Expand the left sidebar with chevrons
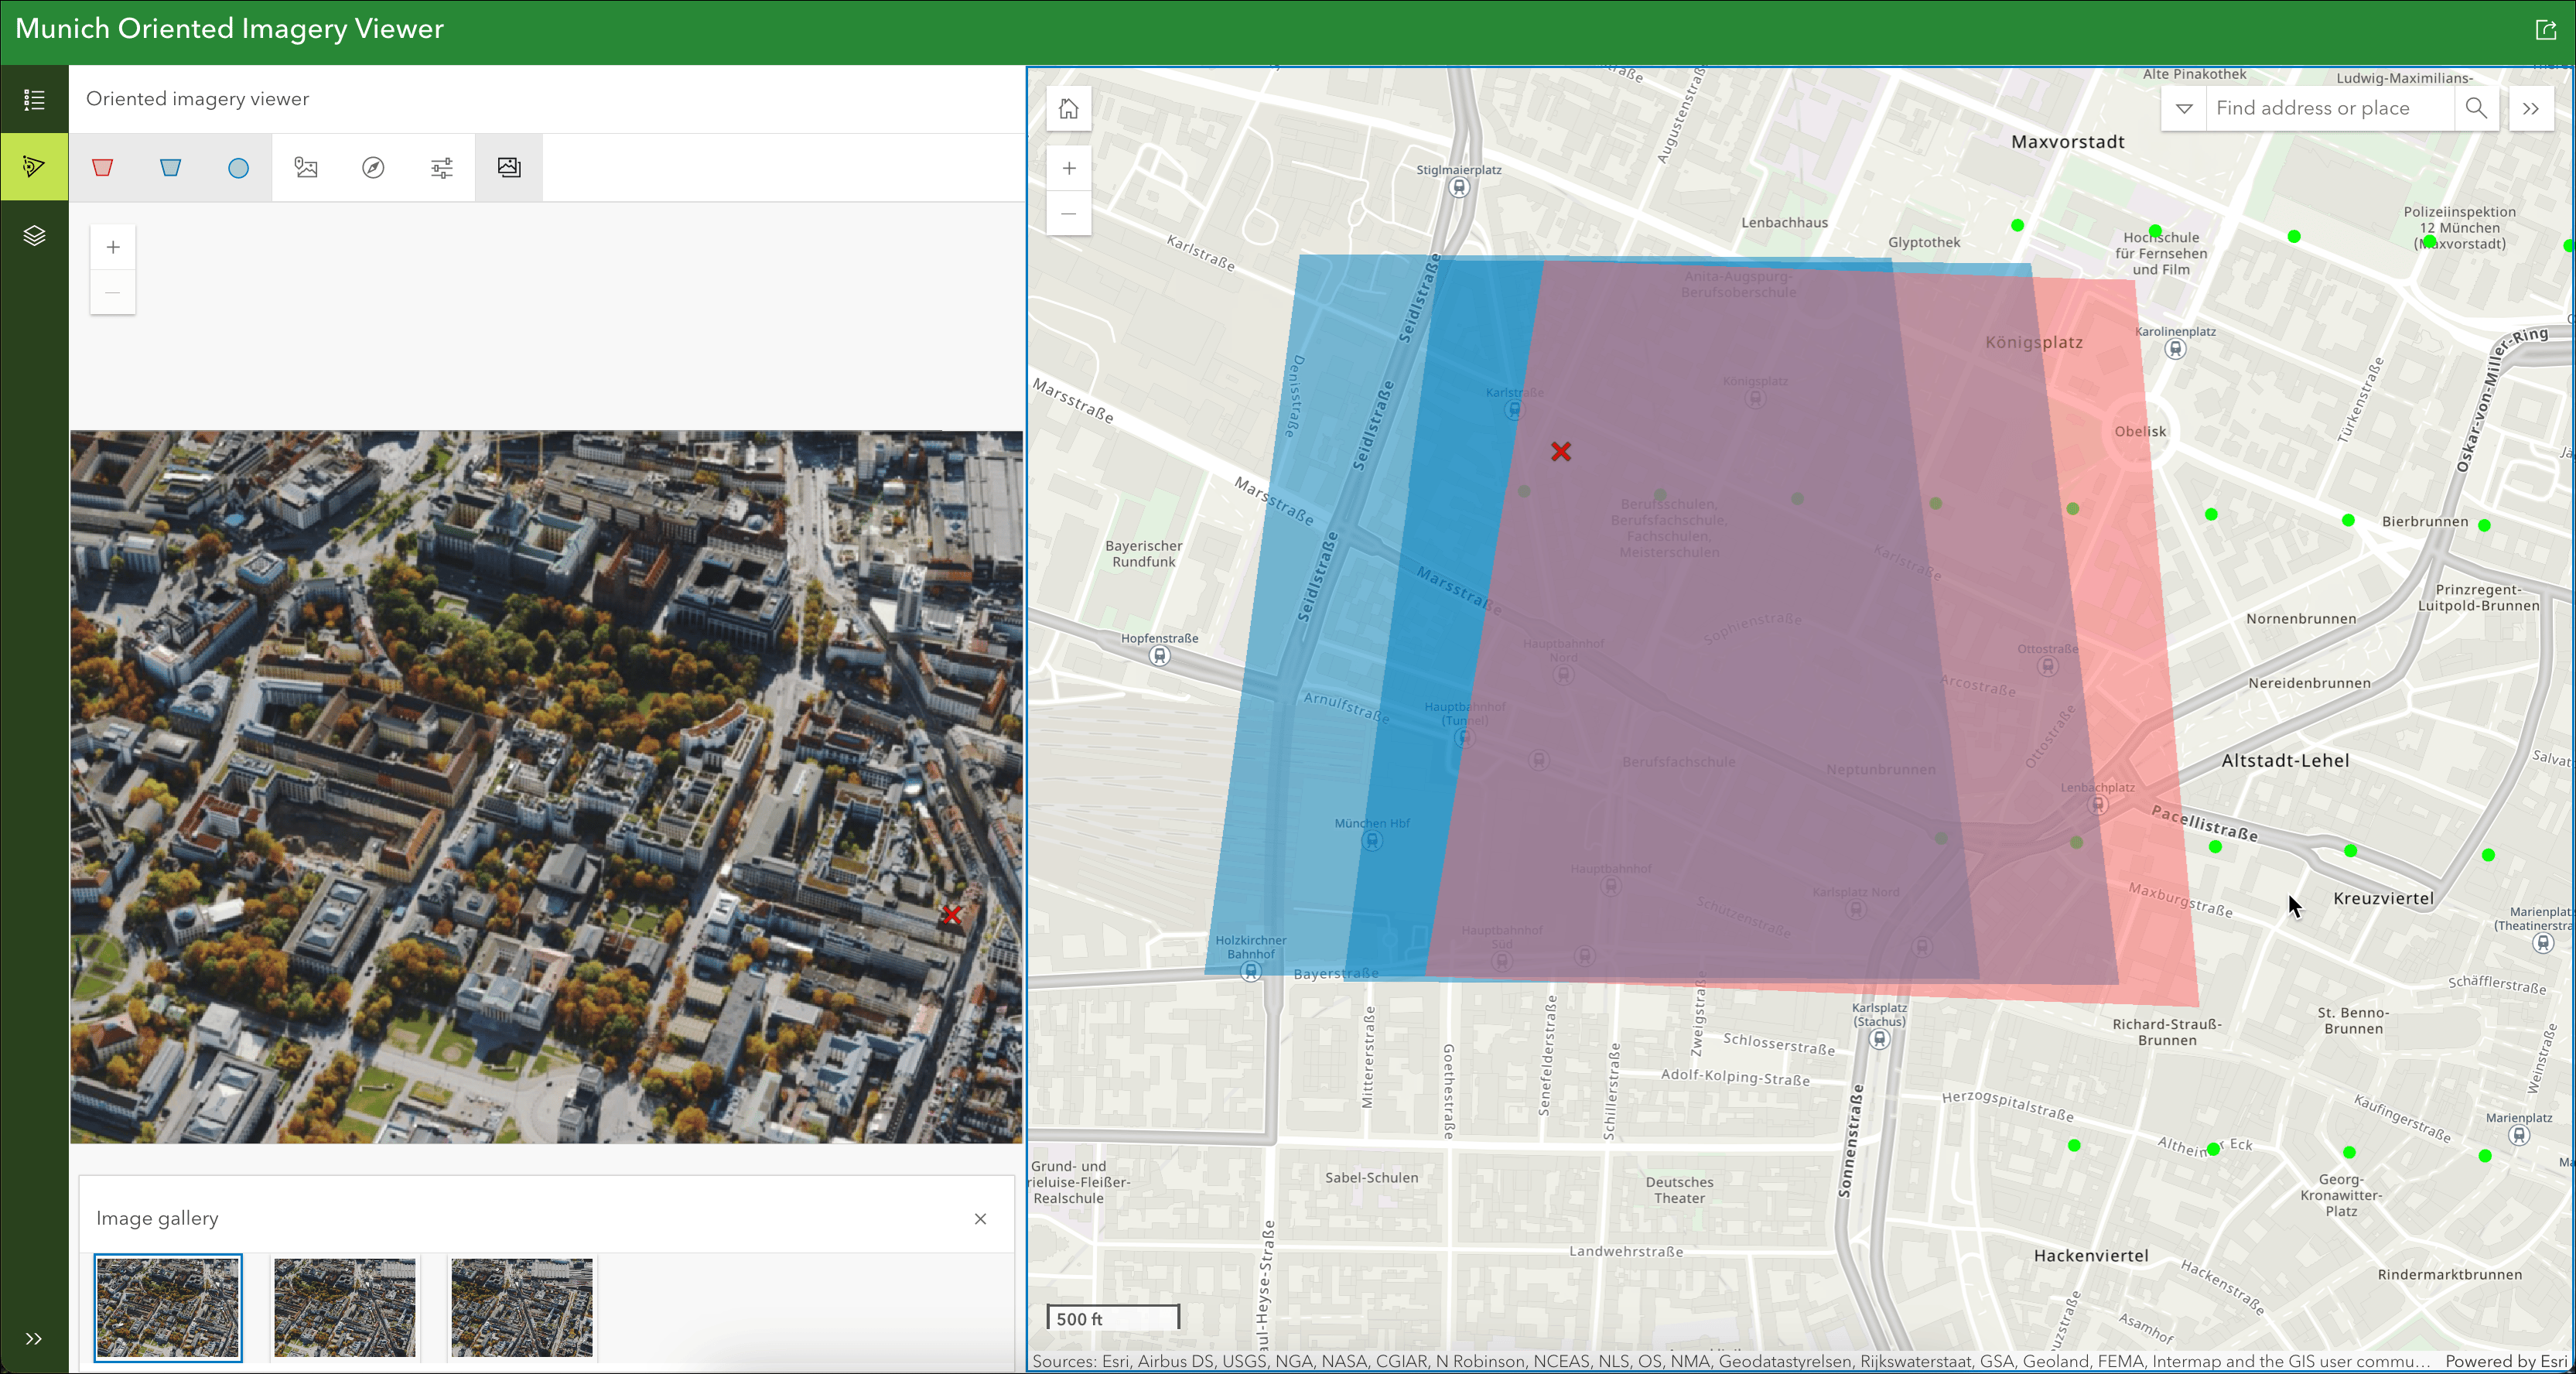This screenshot has height=1374, width=2576. click(x=34, y=1338)
